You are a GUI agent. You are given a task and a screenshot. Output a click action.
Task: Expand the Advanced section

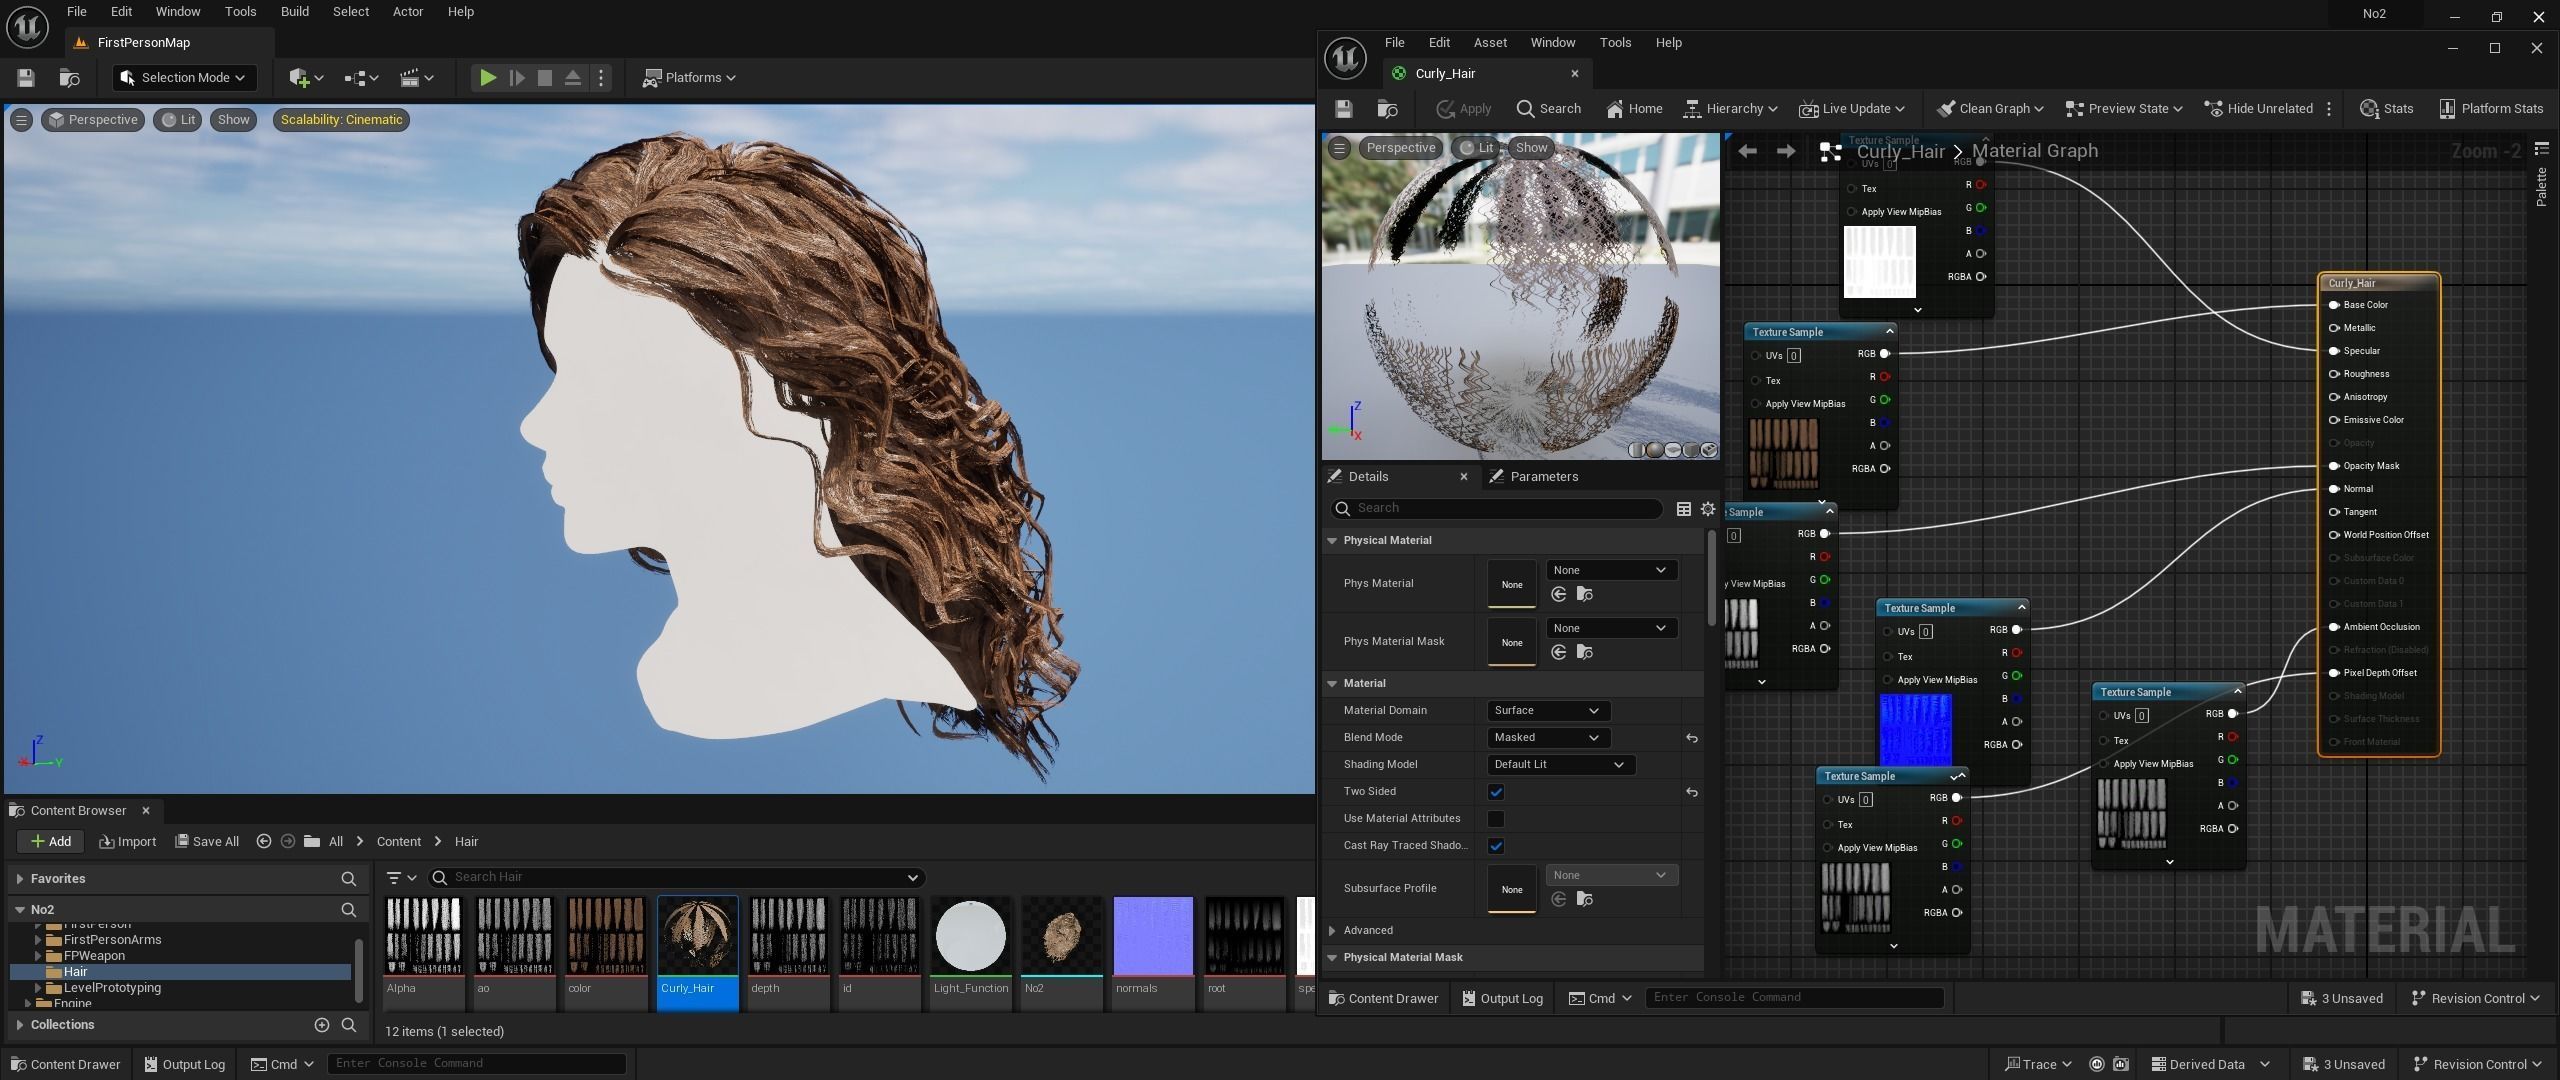(x=1332, y=931)
